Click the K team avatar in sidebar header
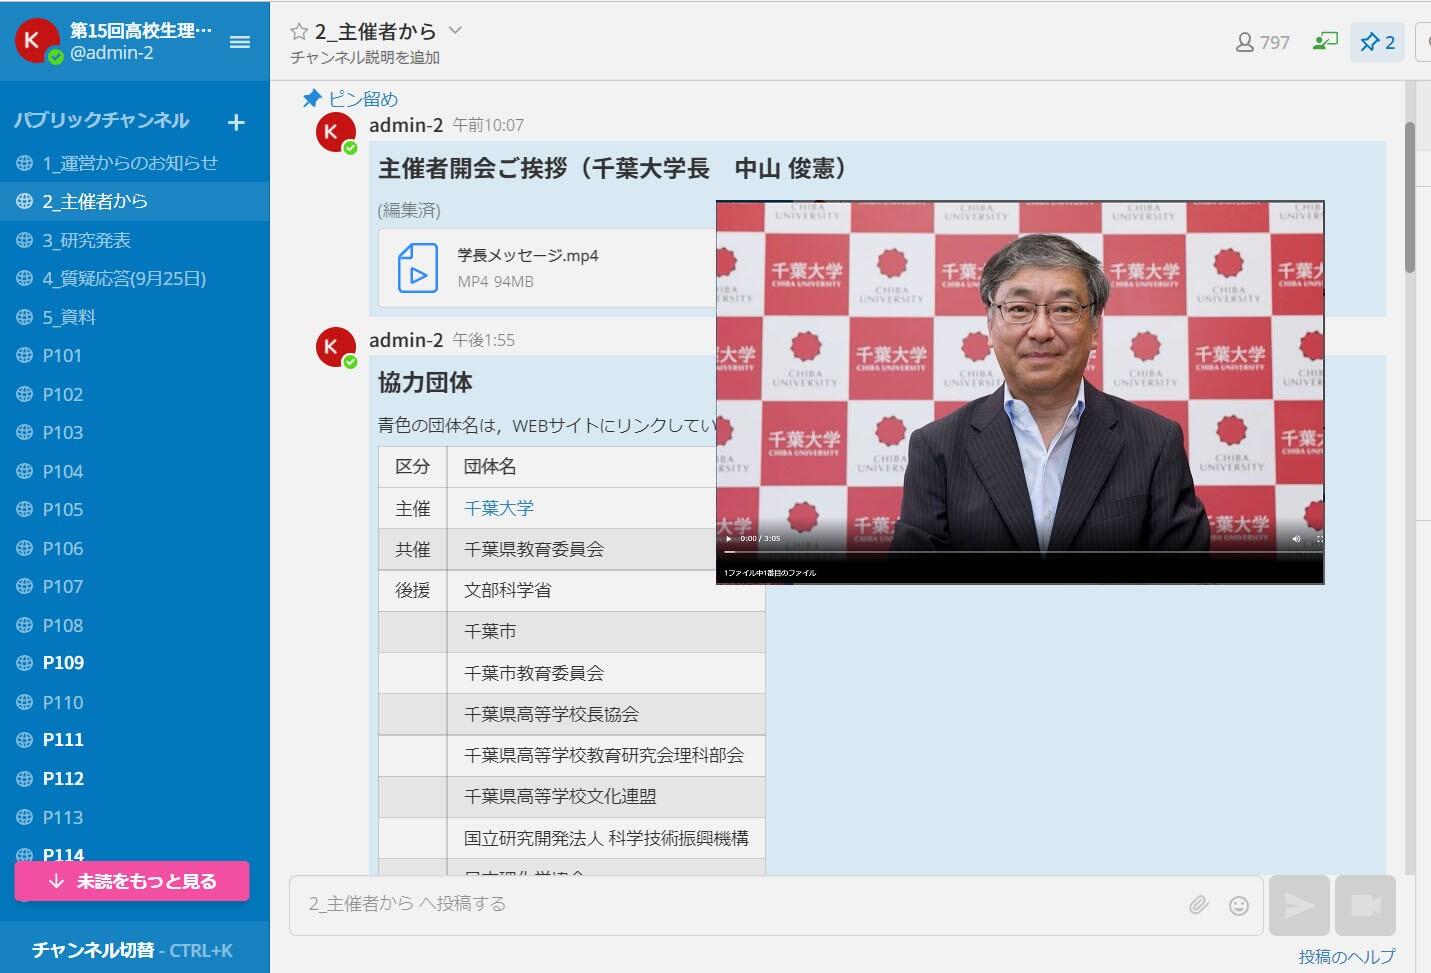The height and width of the screenshot is (973, 1431). pos(35,40)
